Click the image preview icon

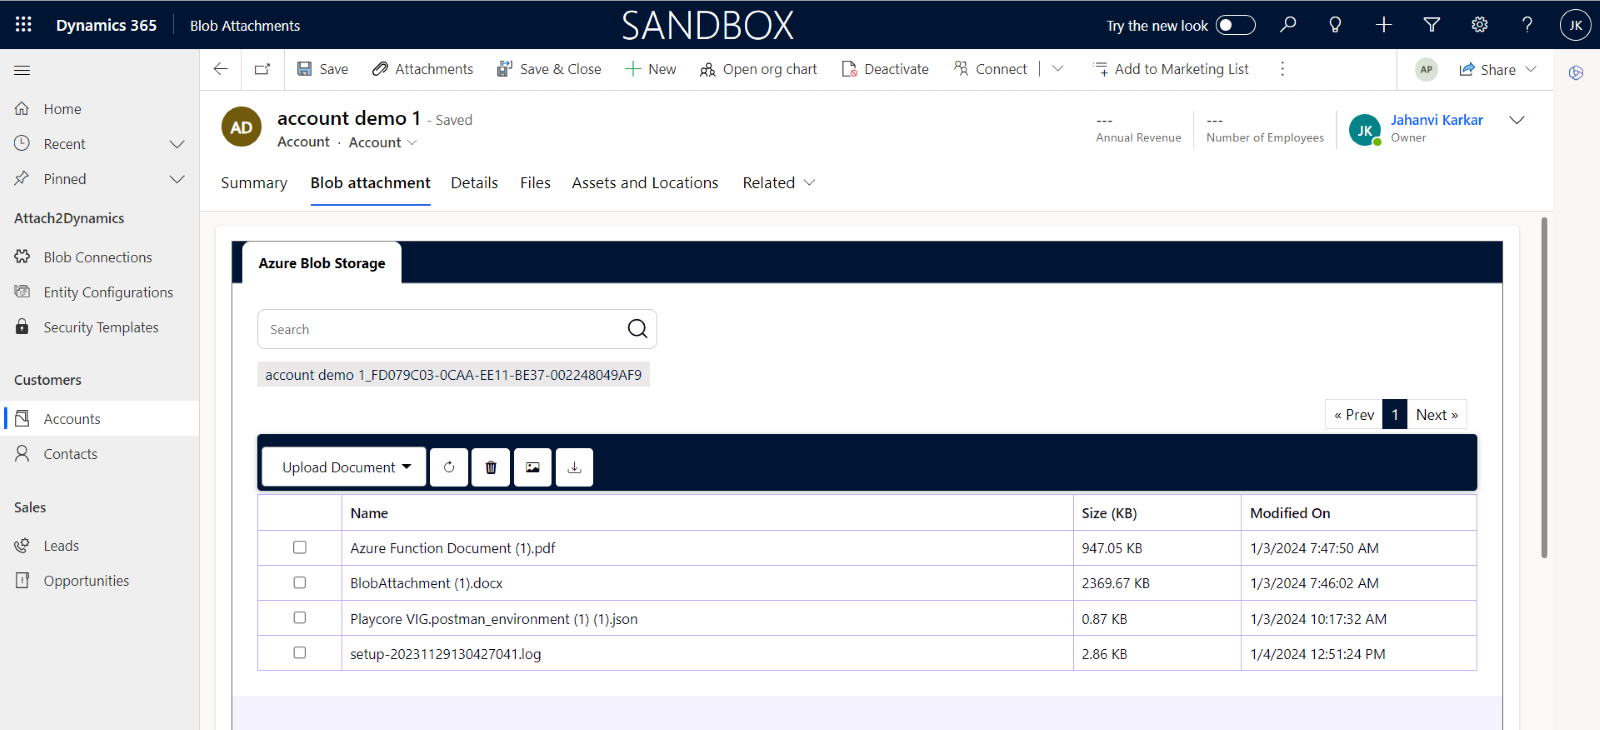(x=533, y=467)
